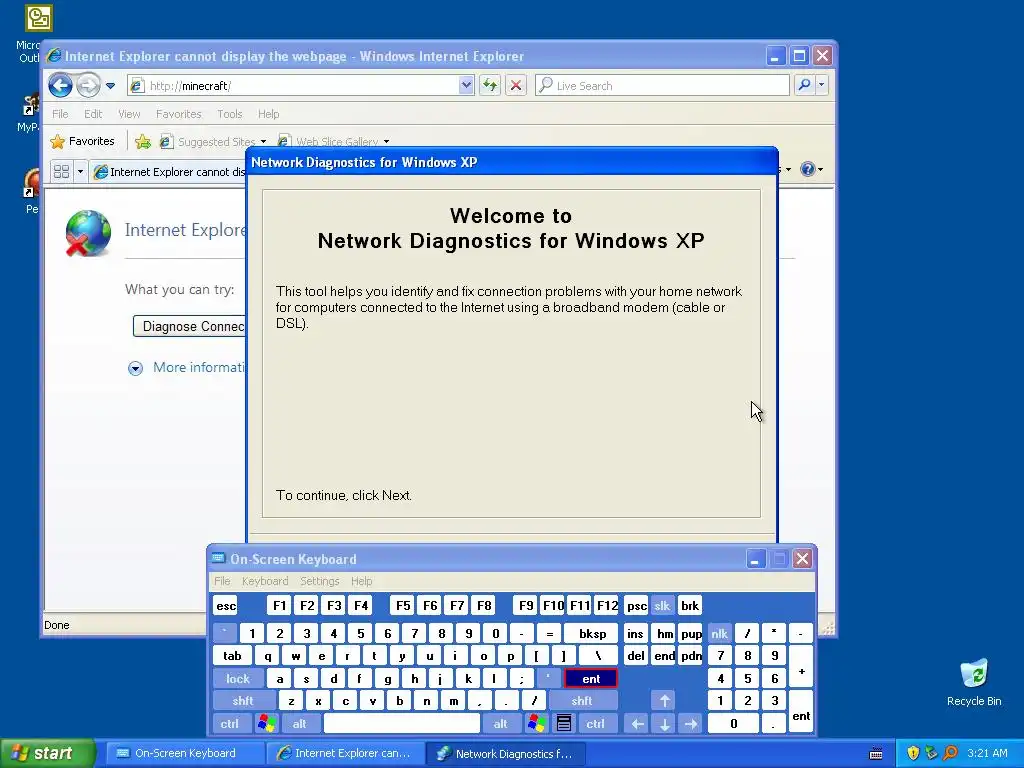1024x768 pixels.
Task: Switch to Internet Explorer taskbar button
Action: (345, 753)
